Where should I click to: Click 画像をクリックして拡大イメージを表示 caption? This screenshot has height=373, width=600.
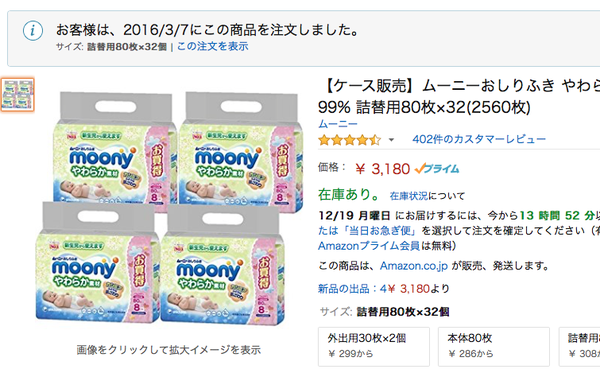(x=169, y=350)
